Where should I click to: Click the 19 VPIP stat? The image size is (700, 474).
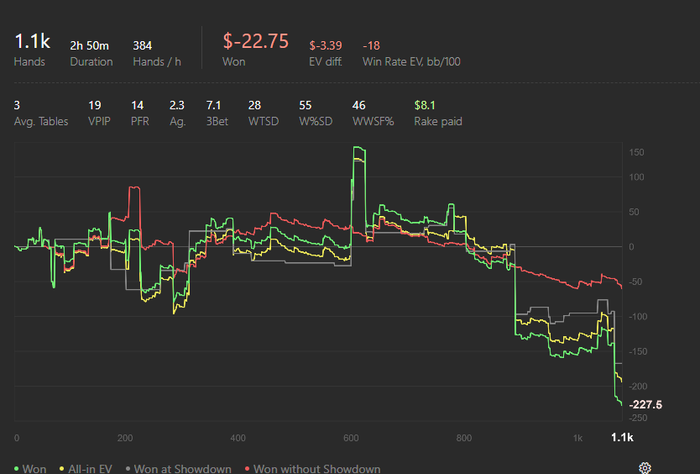pos(95,105)
